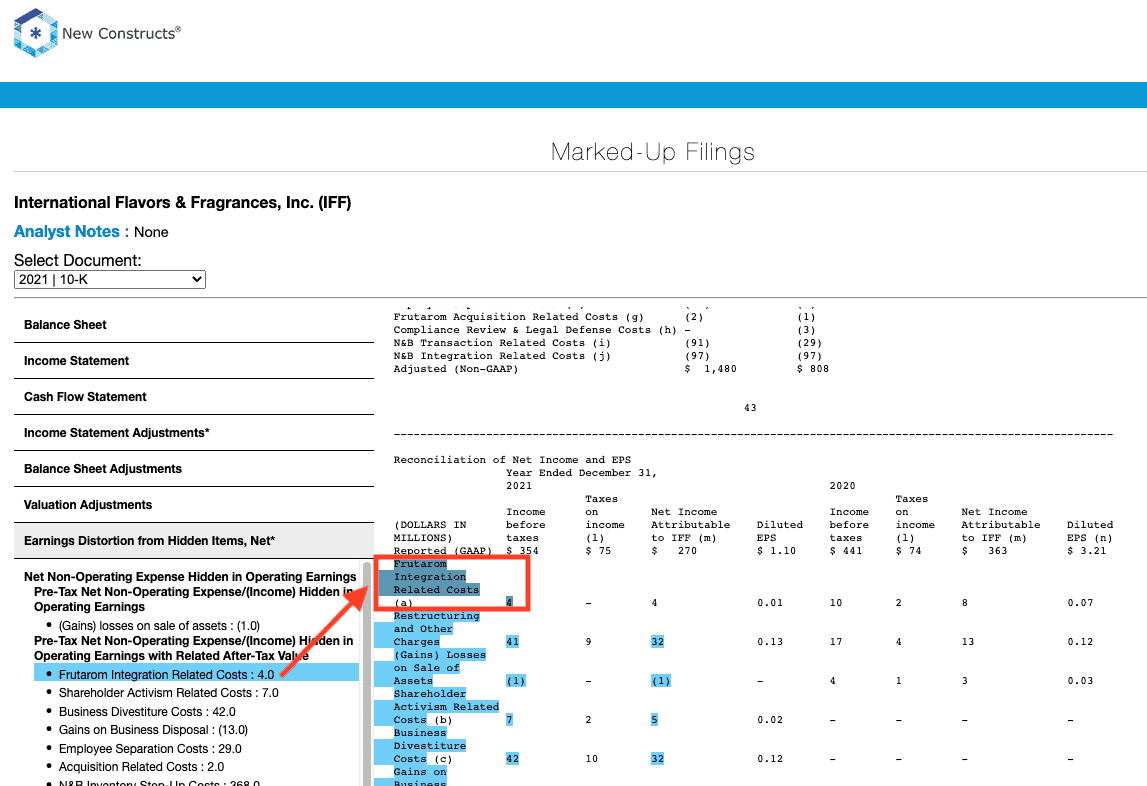Click highlighted value 4 in Frutarom row
This screenshot has width=1147, height=786.
509,603
